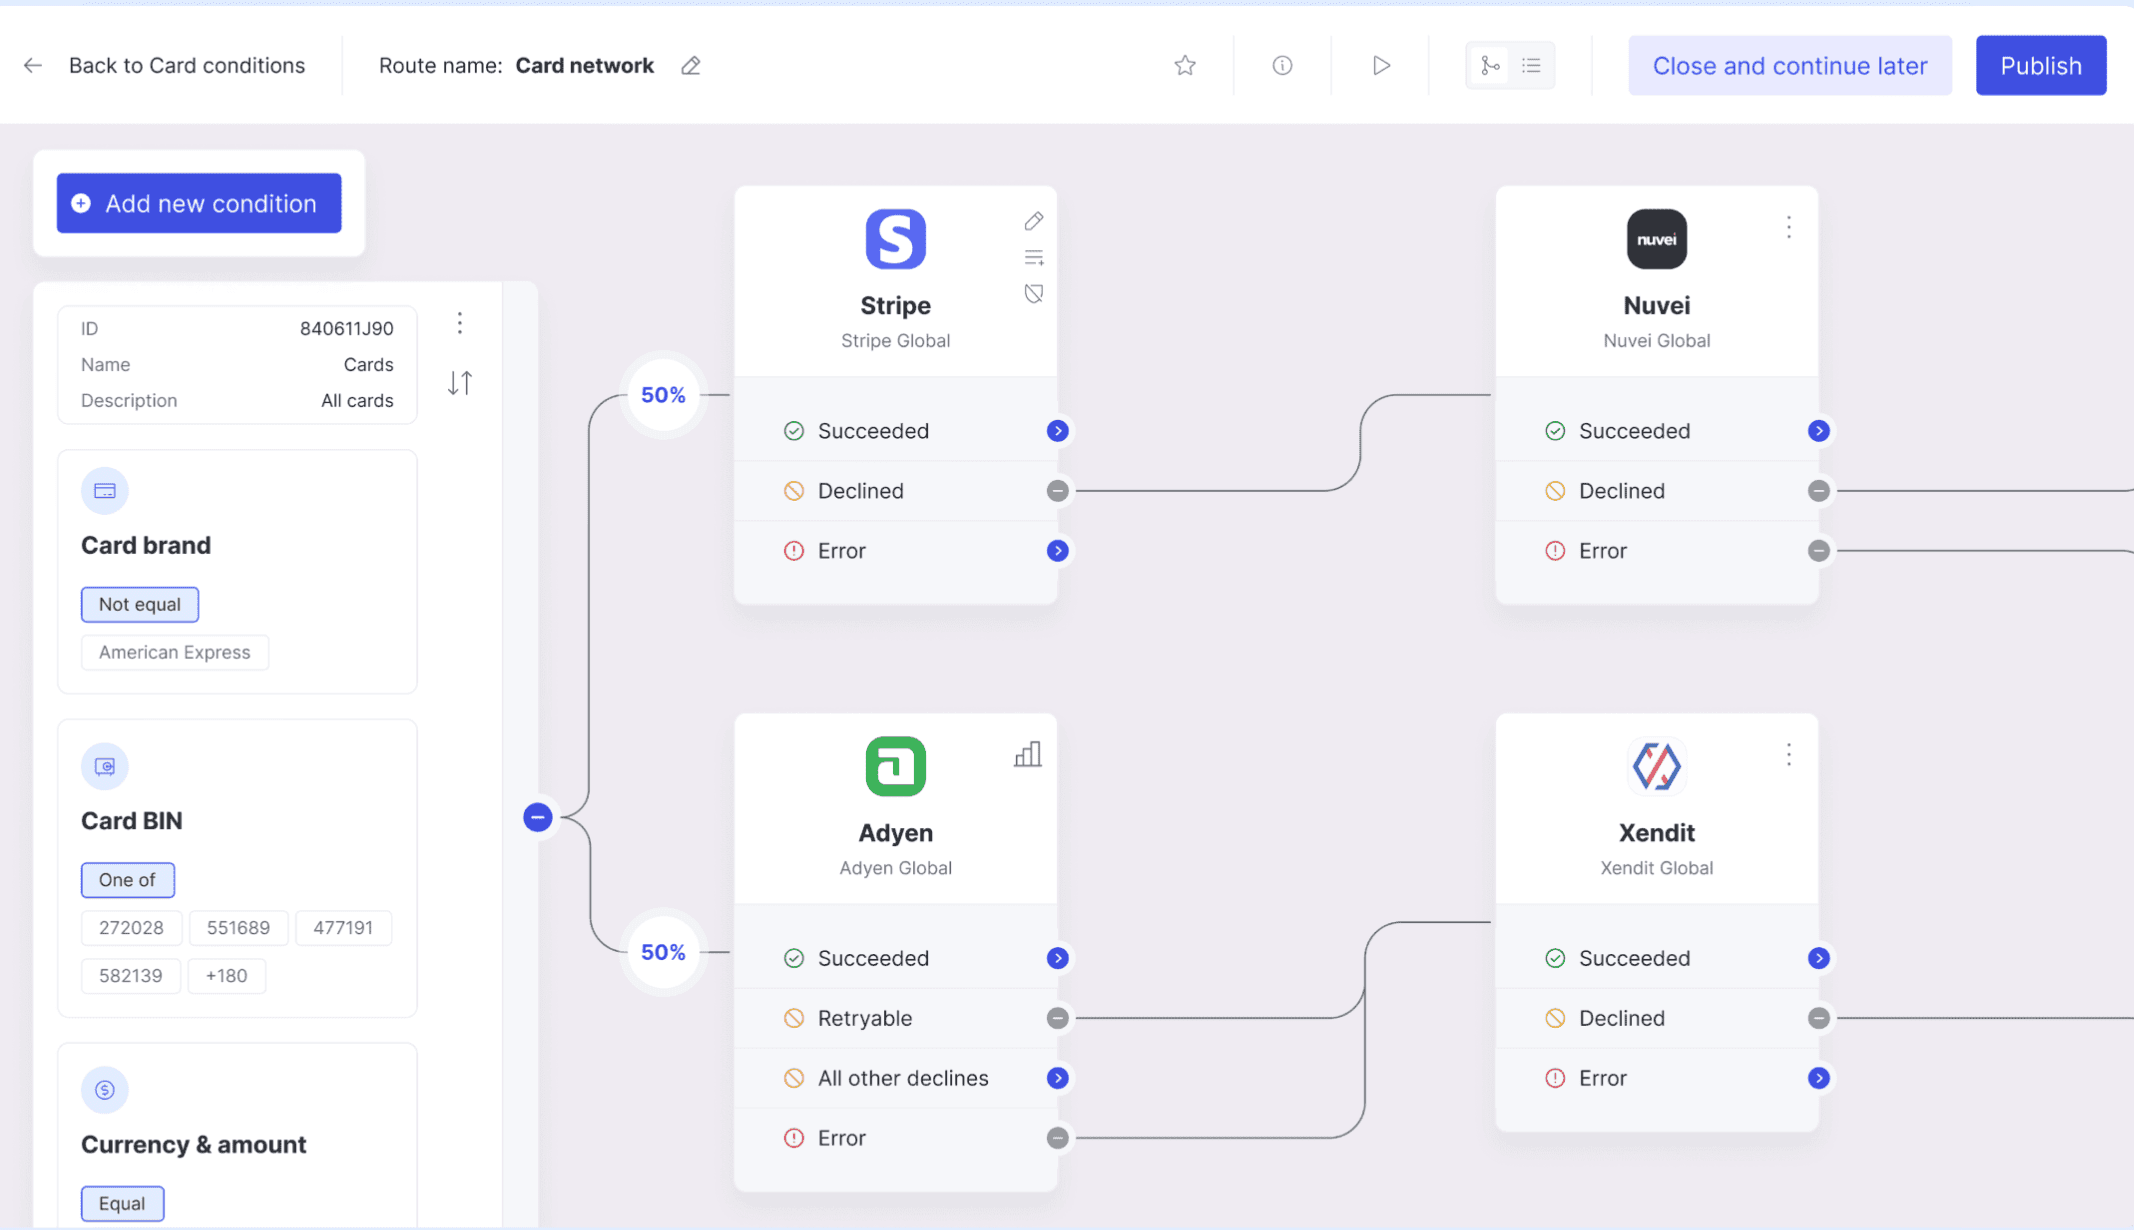Select the One of operator tag
The height and width of the screenshot is (1230, 2134).
click(x=128, y=880)
